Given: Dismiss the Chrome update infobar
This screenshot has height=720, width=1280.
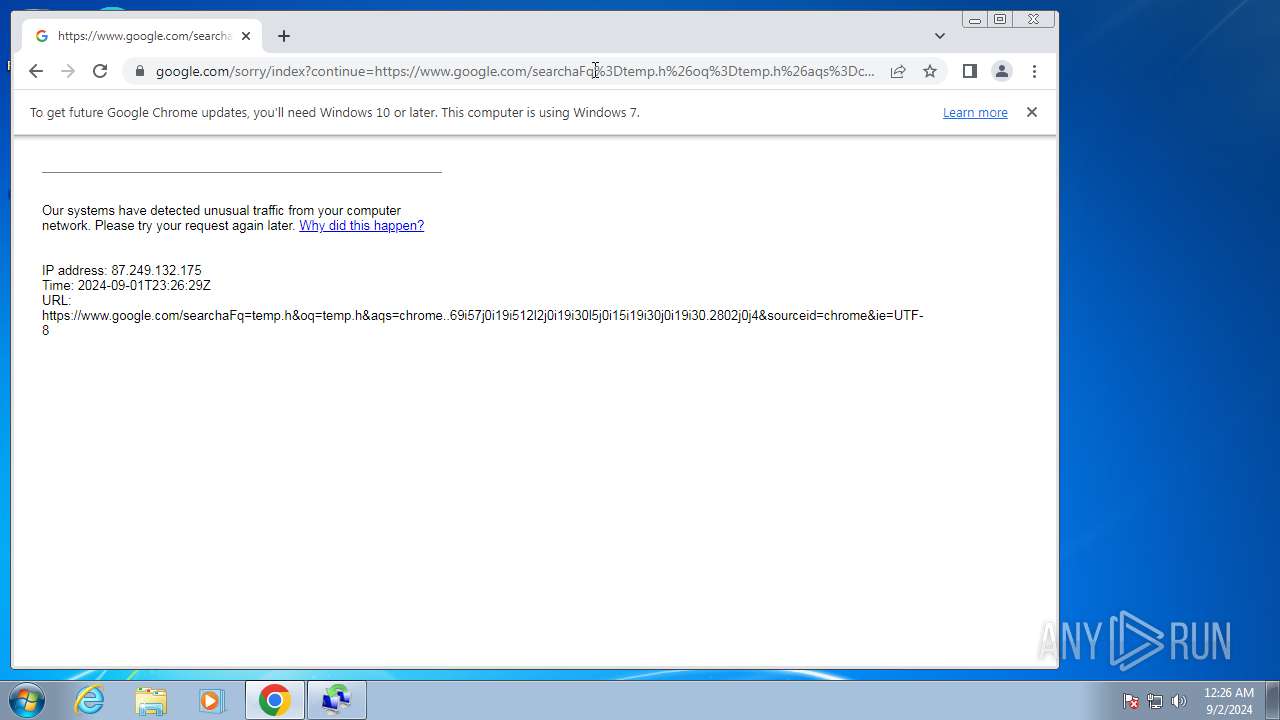Looking at the screenshot, I should click(x=1032, y=112).
